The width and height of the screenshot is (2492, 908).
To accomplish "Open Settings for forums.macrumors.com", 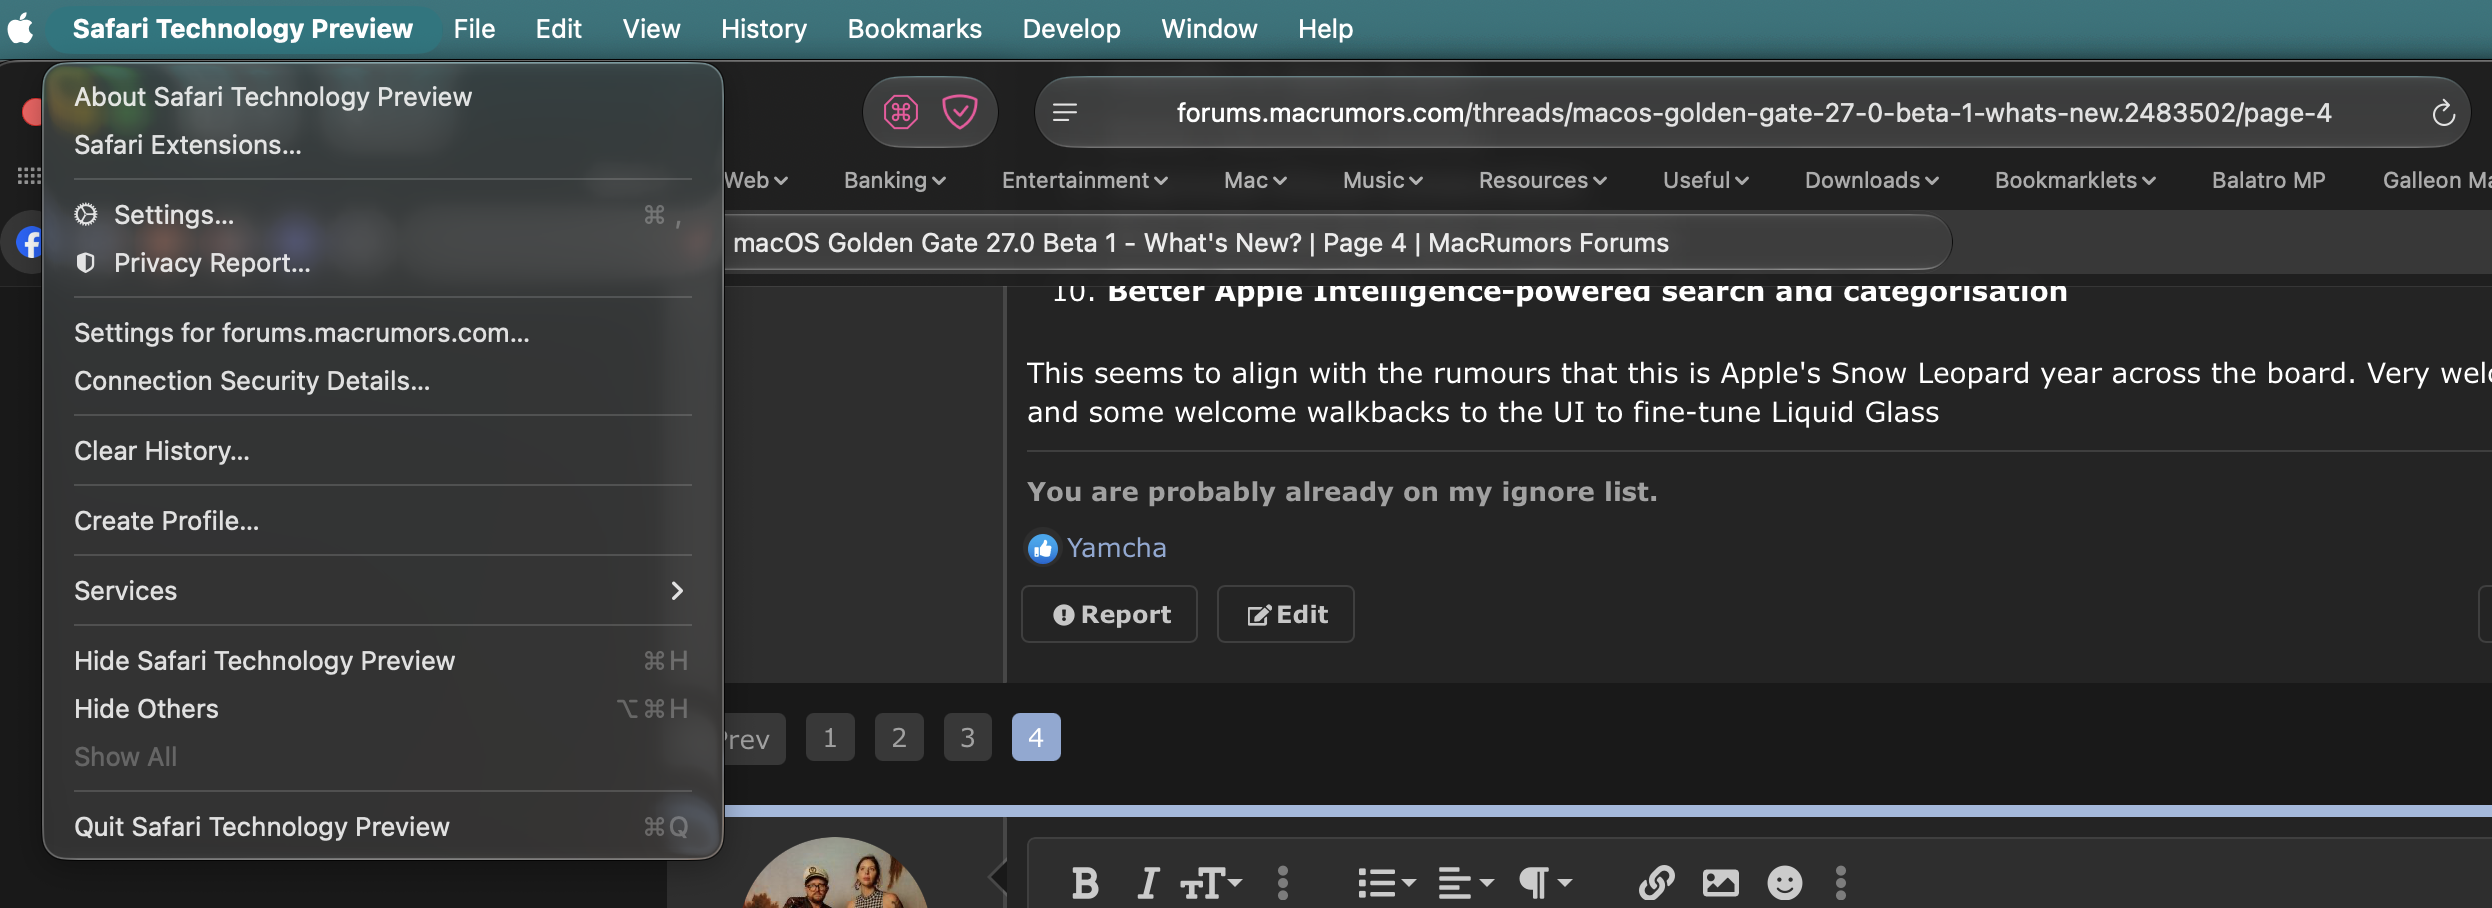I will tap(383, 333).
